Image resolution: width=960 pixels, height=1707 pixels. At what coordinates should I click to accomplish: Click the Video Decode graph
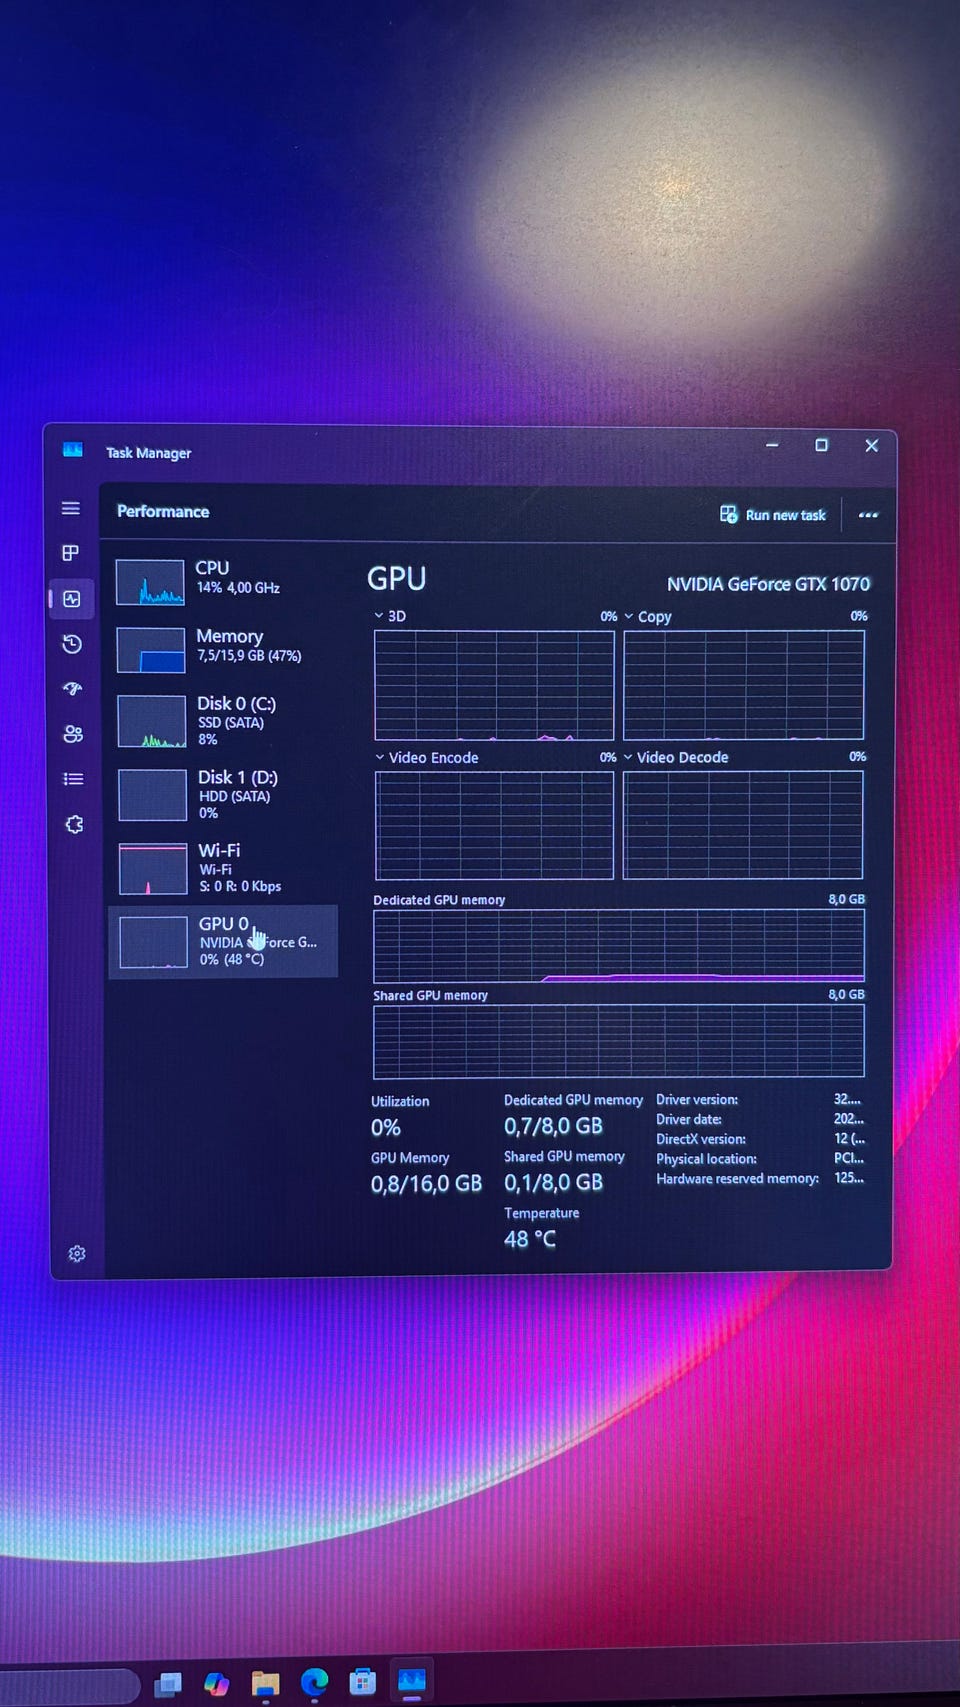[x=743, y=826]
